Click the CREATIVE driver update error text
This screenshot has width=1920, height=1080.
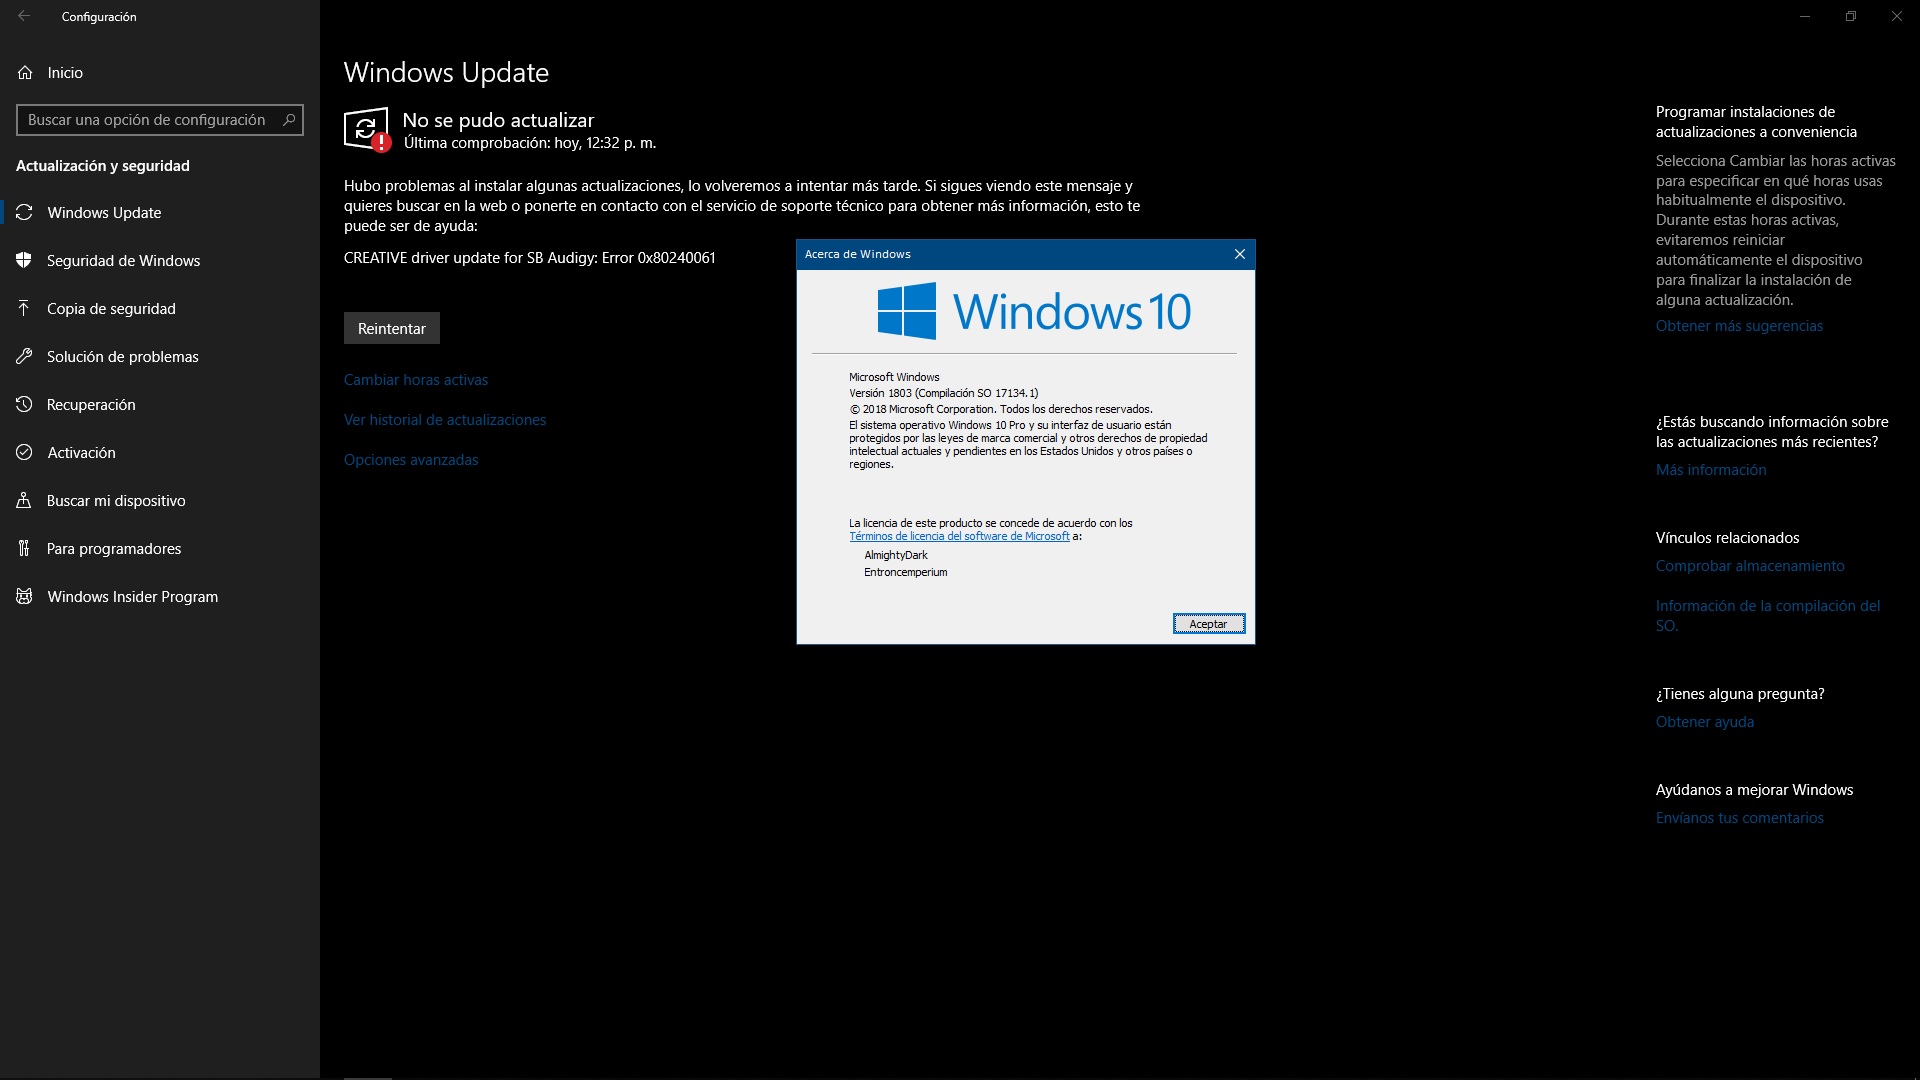[530, 258]
